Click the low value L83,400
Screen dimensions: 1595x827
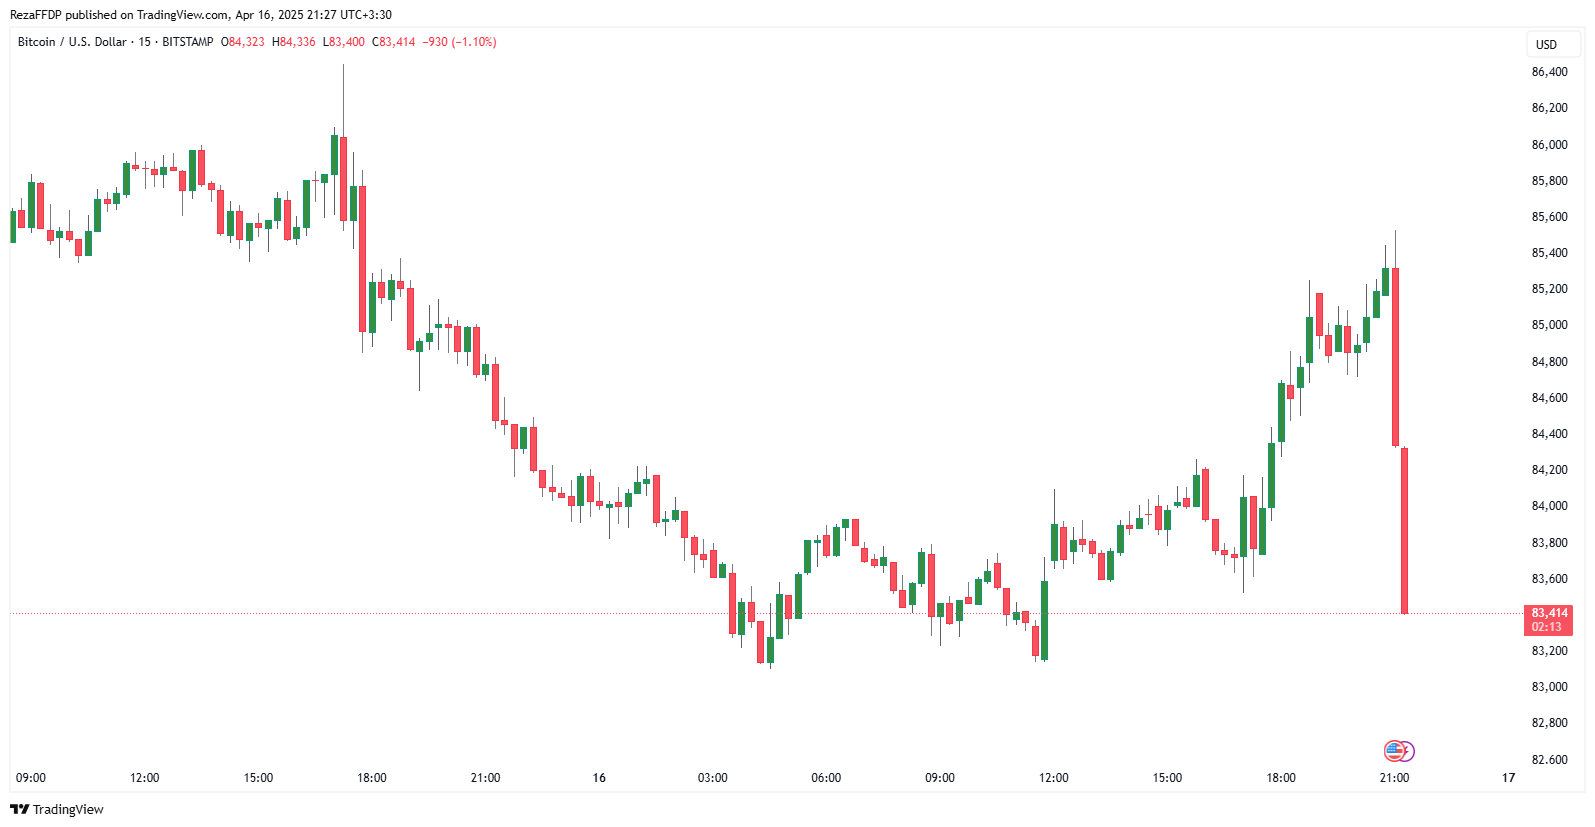[344, 42]
